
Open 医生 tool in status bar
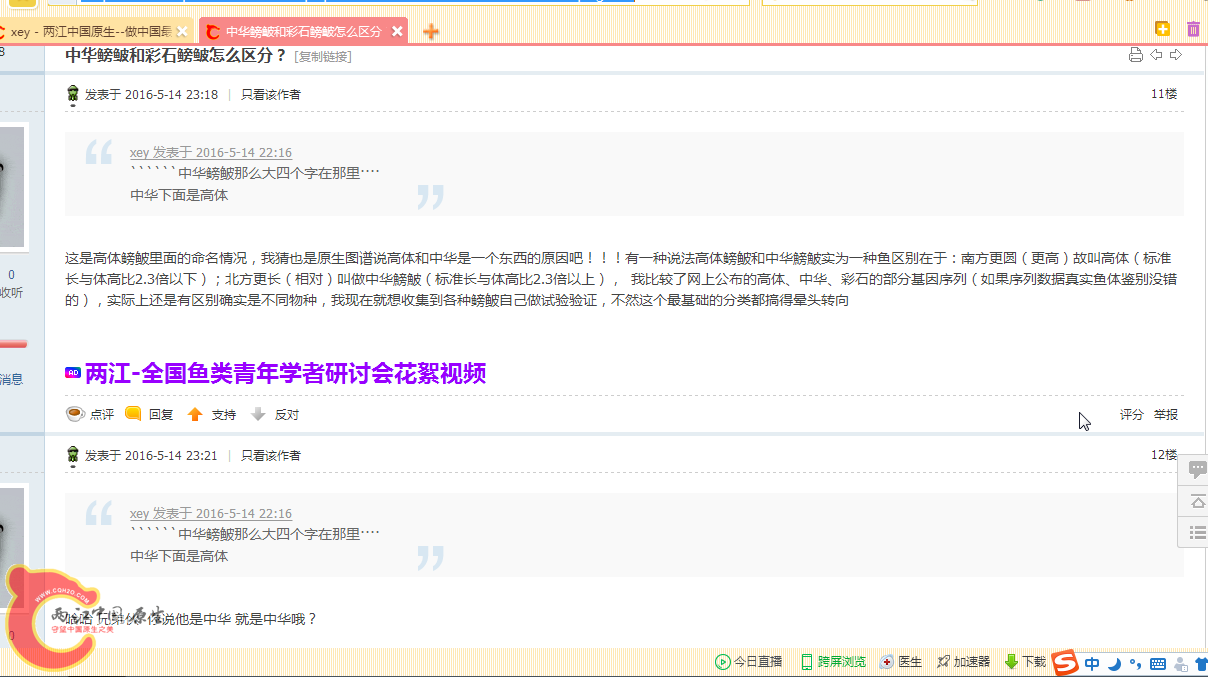pos(900,662)
